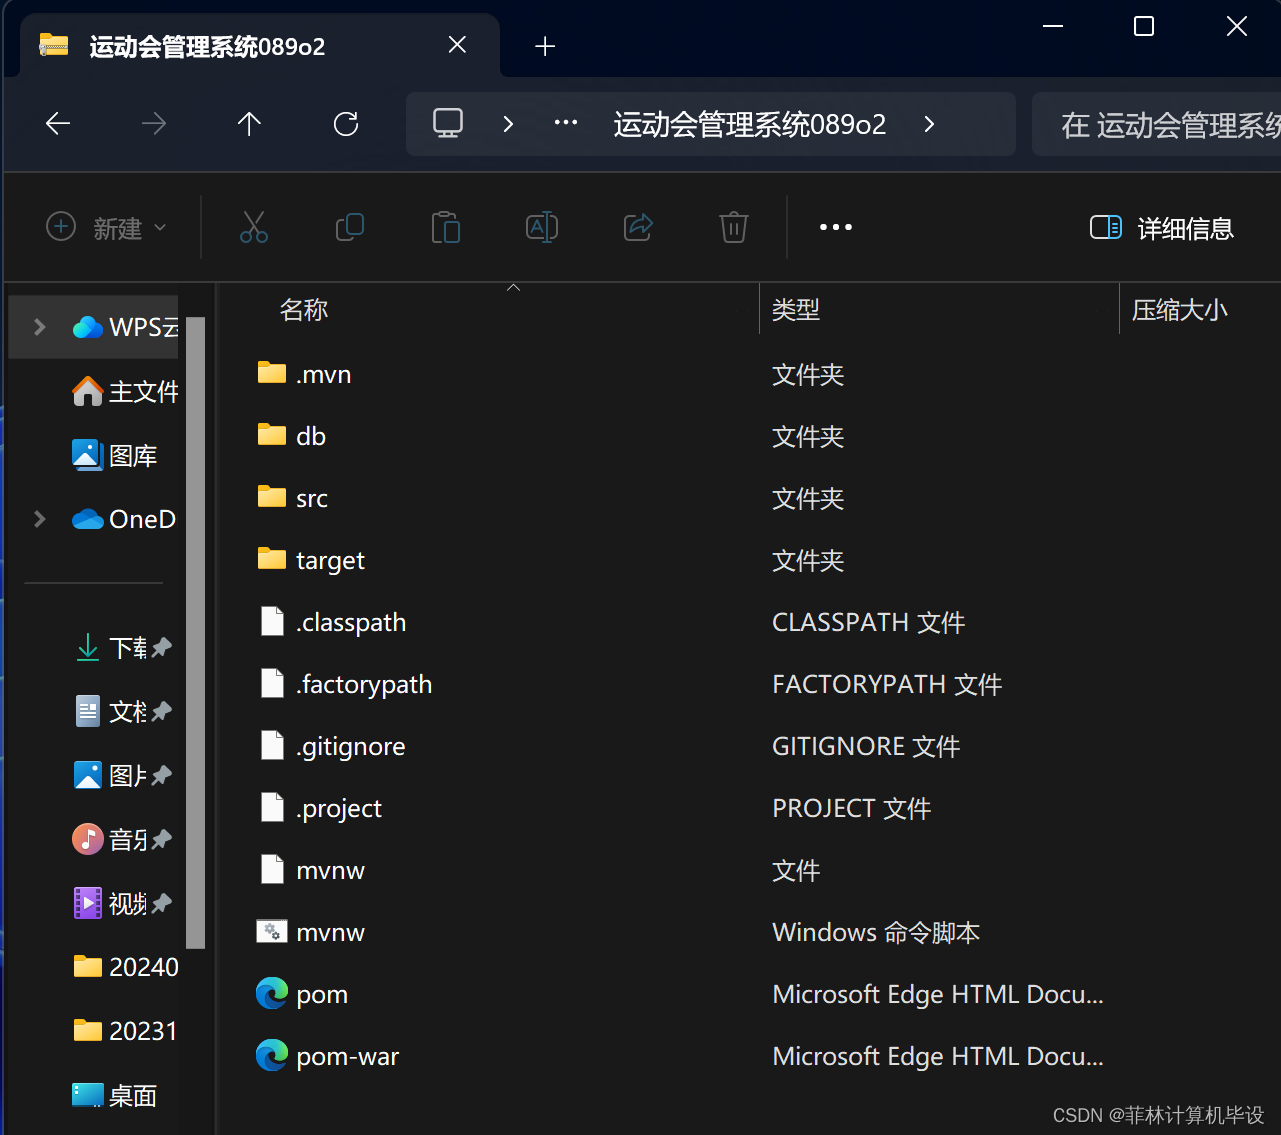The height and width of the screenshot is (1135, 1281).
Task: Click the Up navigation arrow icon
Action: (249, 123)
